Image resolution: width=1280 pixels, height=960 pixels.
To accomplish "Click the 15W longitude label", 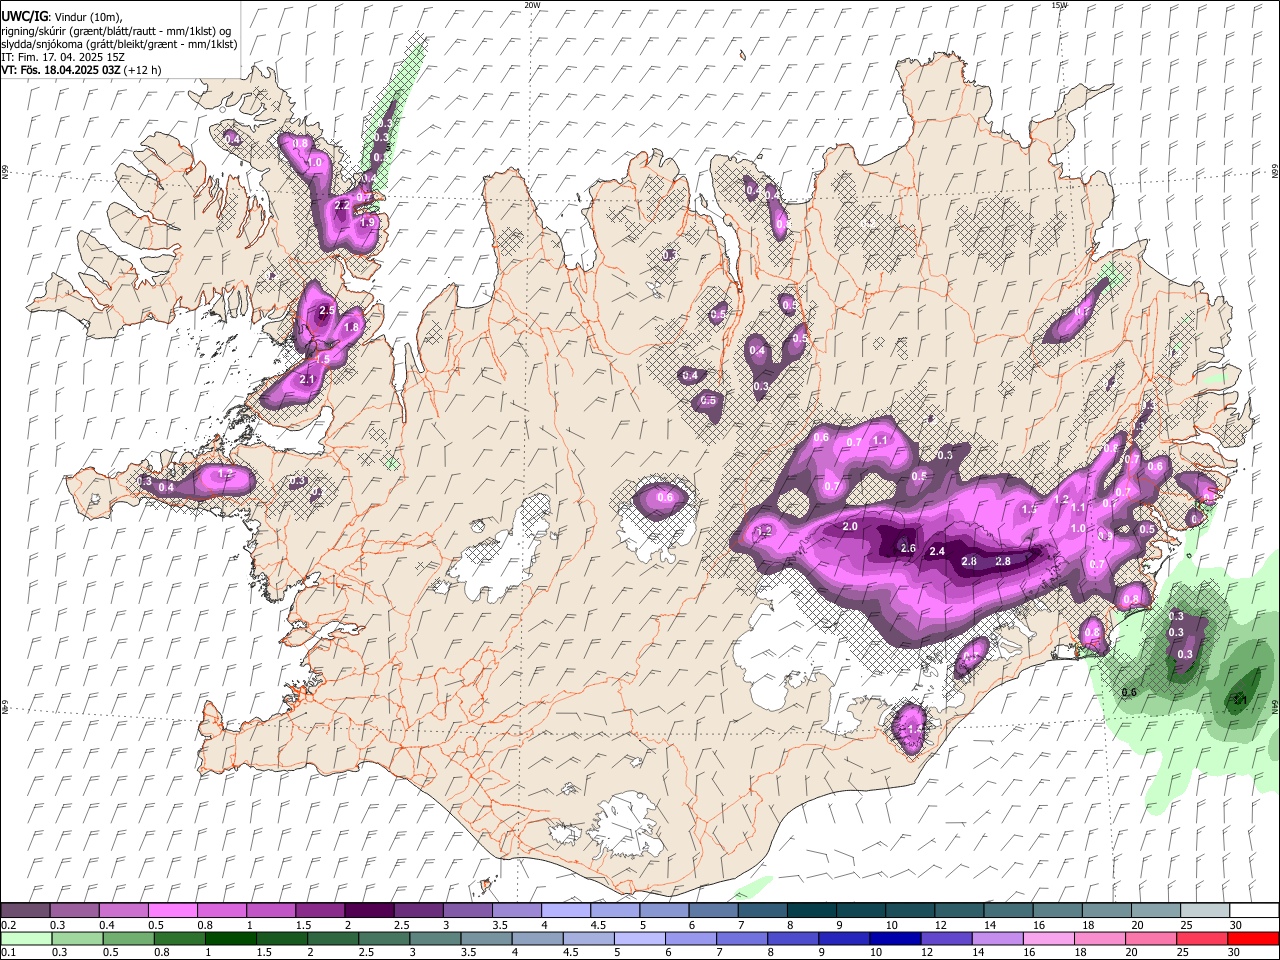I will pos(1059,5).
